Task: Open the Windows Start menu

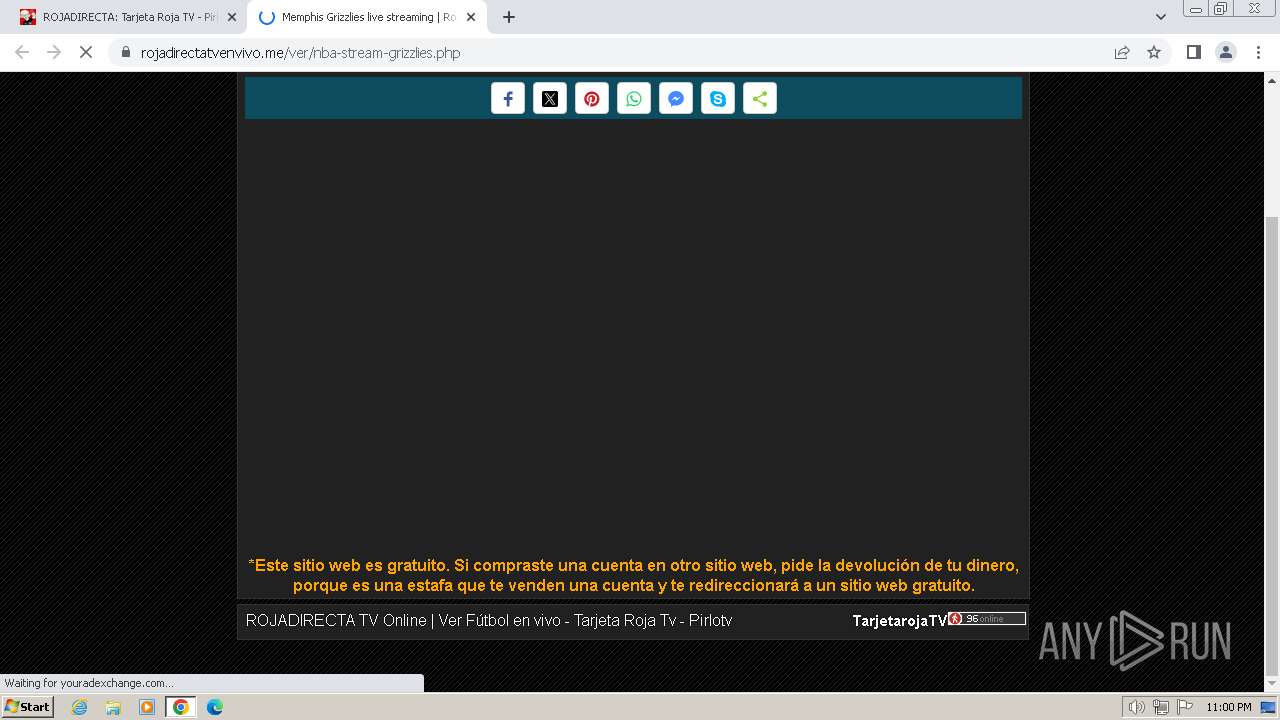Action: (27, 707)
